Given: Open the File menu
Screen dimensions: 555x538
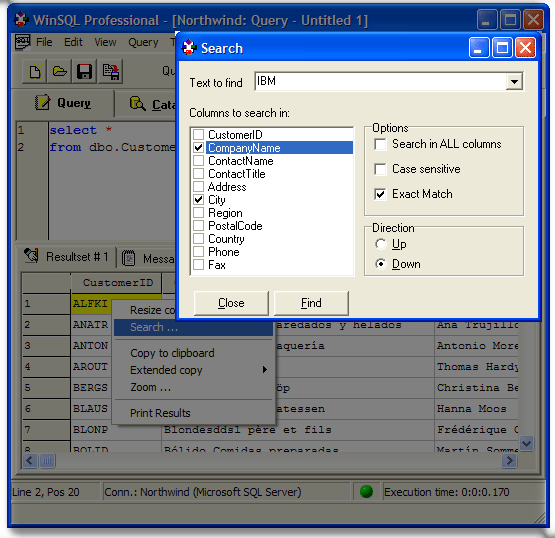Looking at the screenshot, I should tap(44, 42).
